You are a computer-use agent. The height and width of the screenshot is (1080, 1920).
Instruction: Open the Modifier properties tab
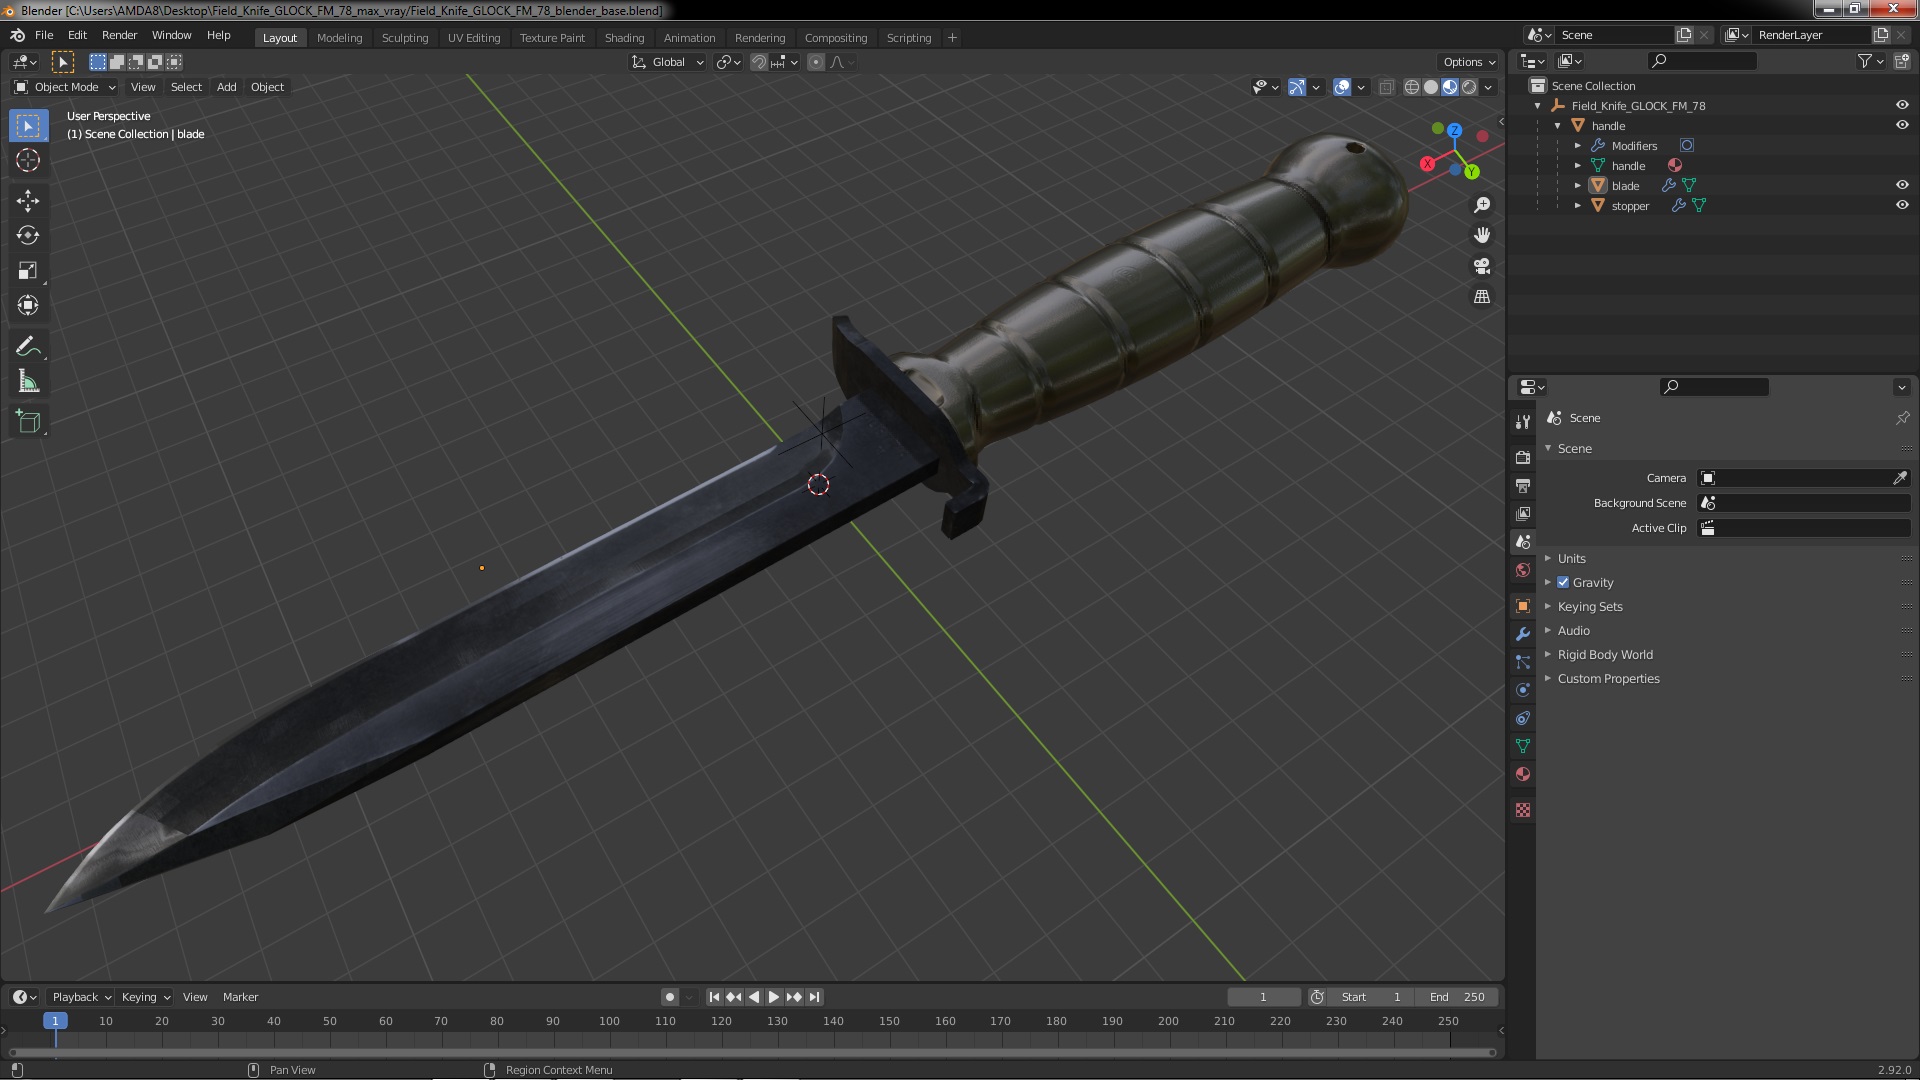pyautogui.click(x=1523, y=634)
